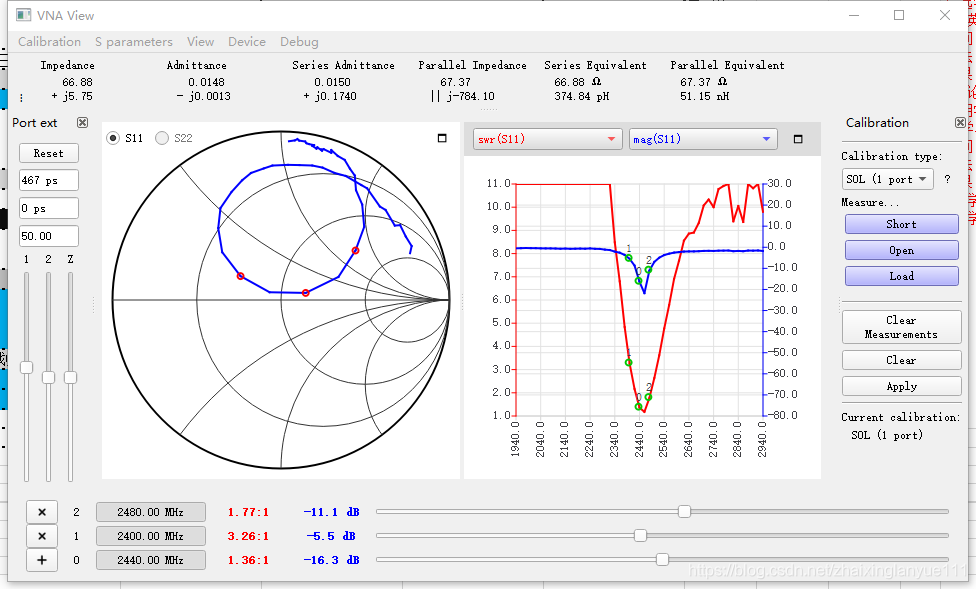Click the marker 2 frequency slider handle
The image size is (976, 589).
(x=684, y=512)
